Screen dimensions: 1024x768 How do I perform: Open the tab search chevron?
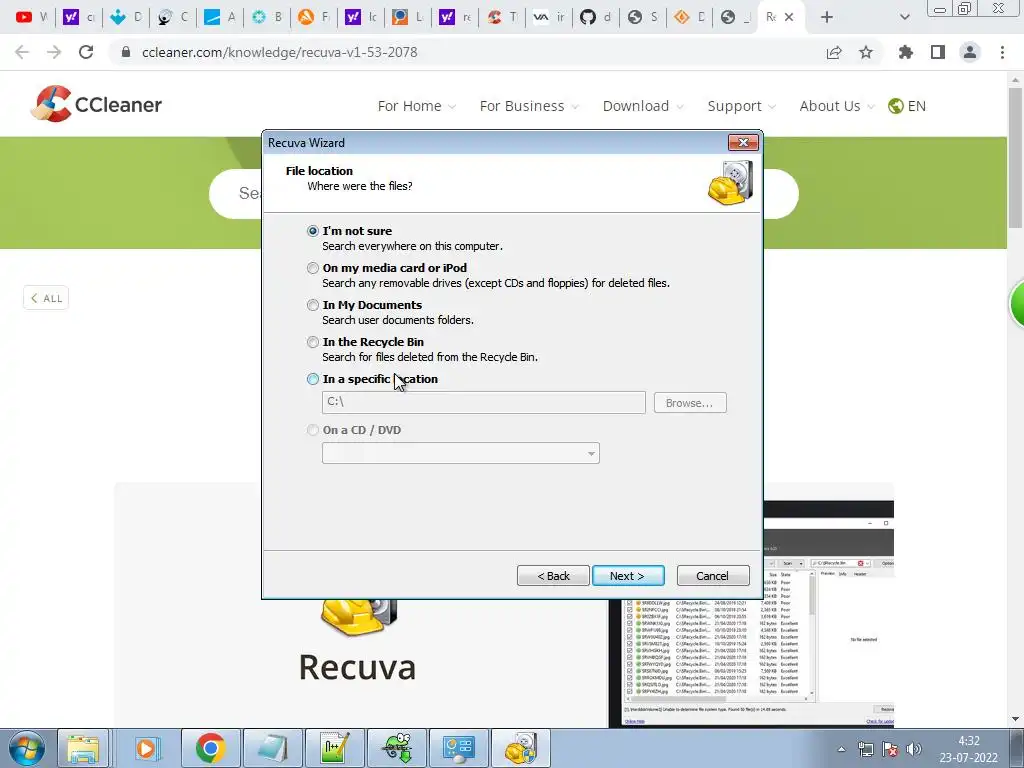point(904,17)
